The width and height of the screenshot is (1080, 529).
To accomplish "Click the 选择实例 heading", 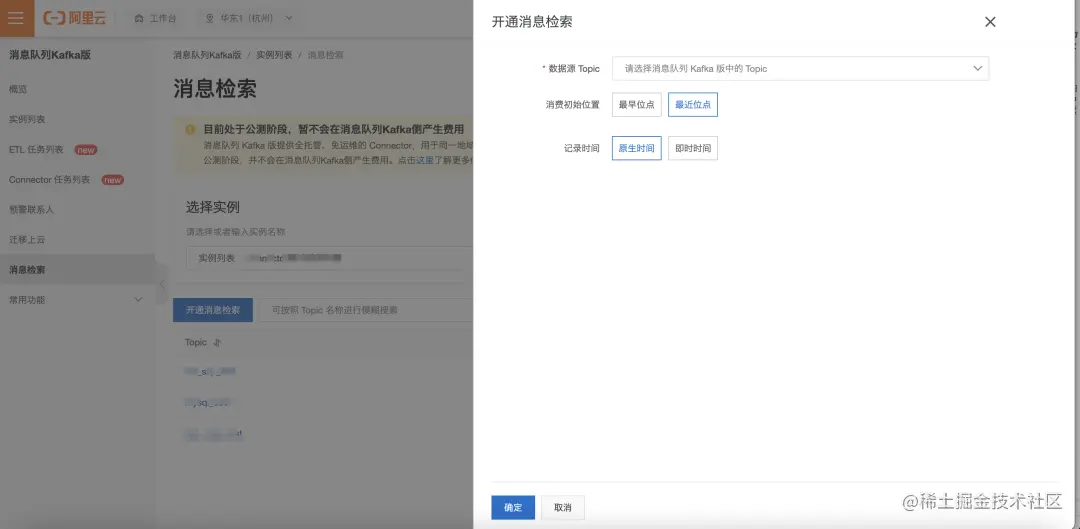I will pyautogui.click(x=213, y=207).
